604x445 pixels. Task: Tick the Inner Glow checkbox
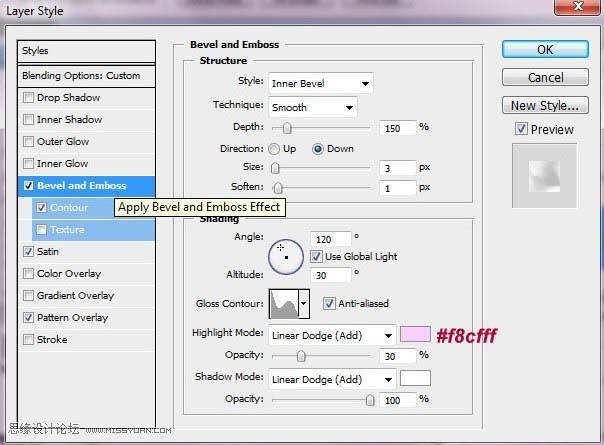point(28,163)
